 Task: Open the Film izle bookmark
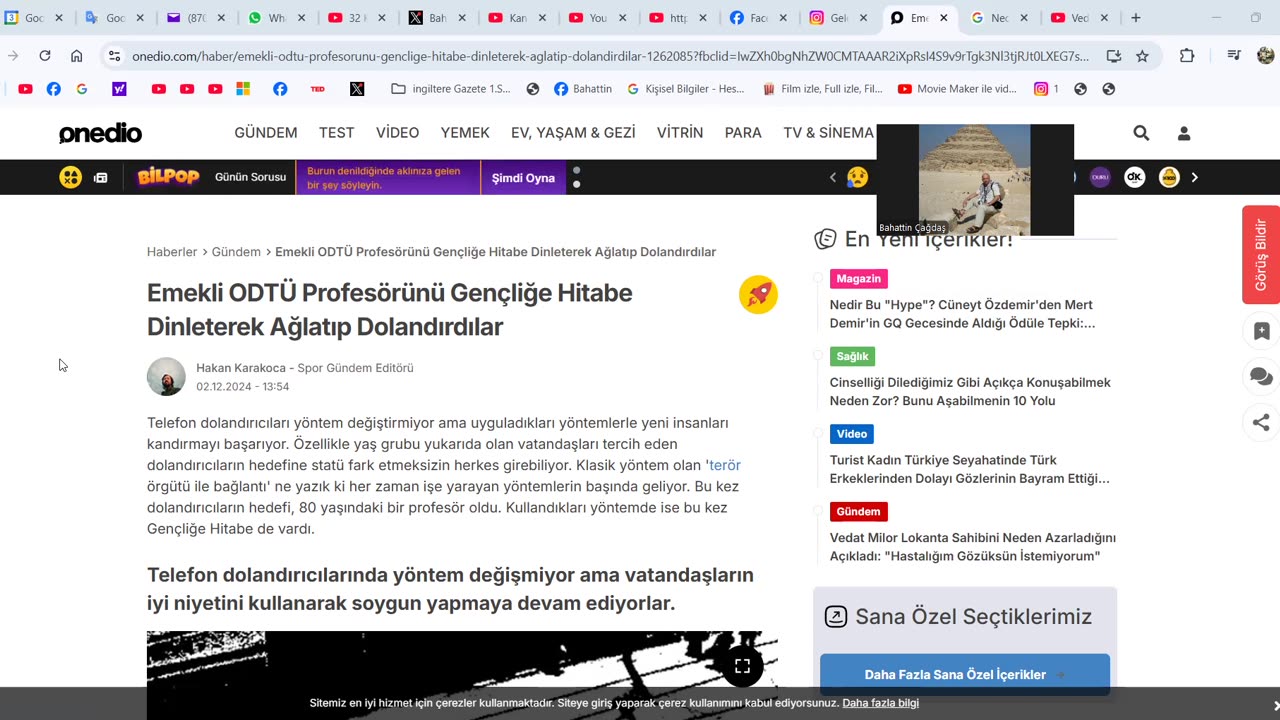coord(822,89)
